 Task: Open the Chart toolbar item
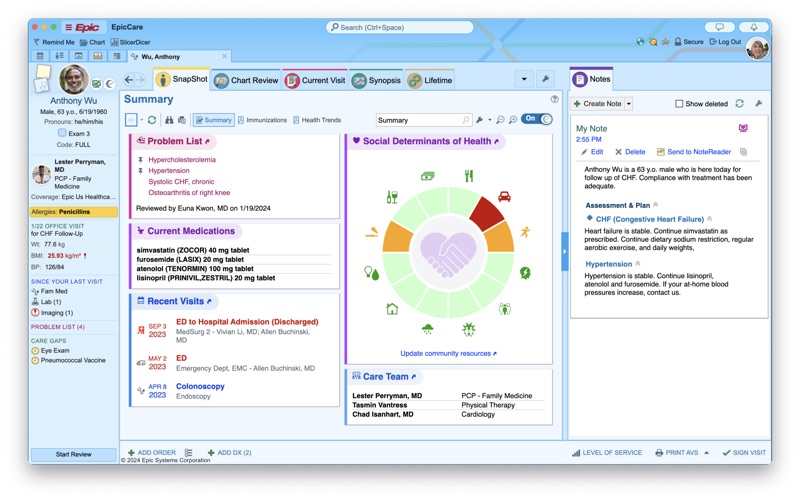pyautogui.click(x=92, y=42)
